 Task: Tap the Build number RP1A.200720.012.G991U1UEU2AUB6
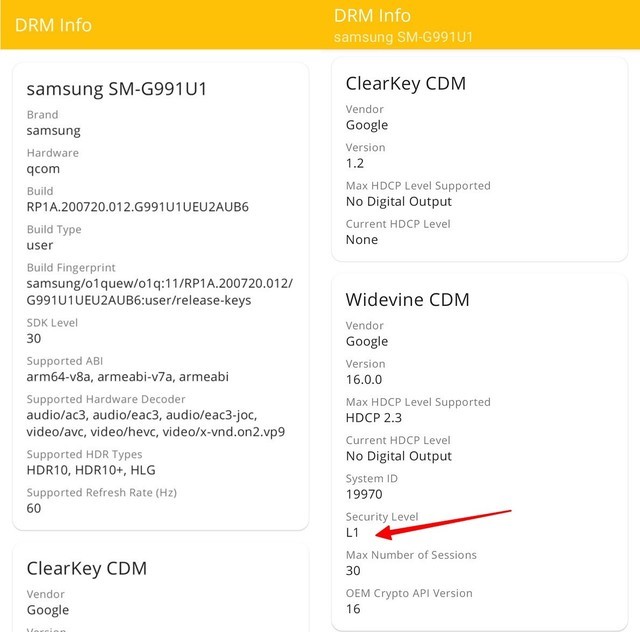click(137, 207)
